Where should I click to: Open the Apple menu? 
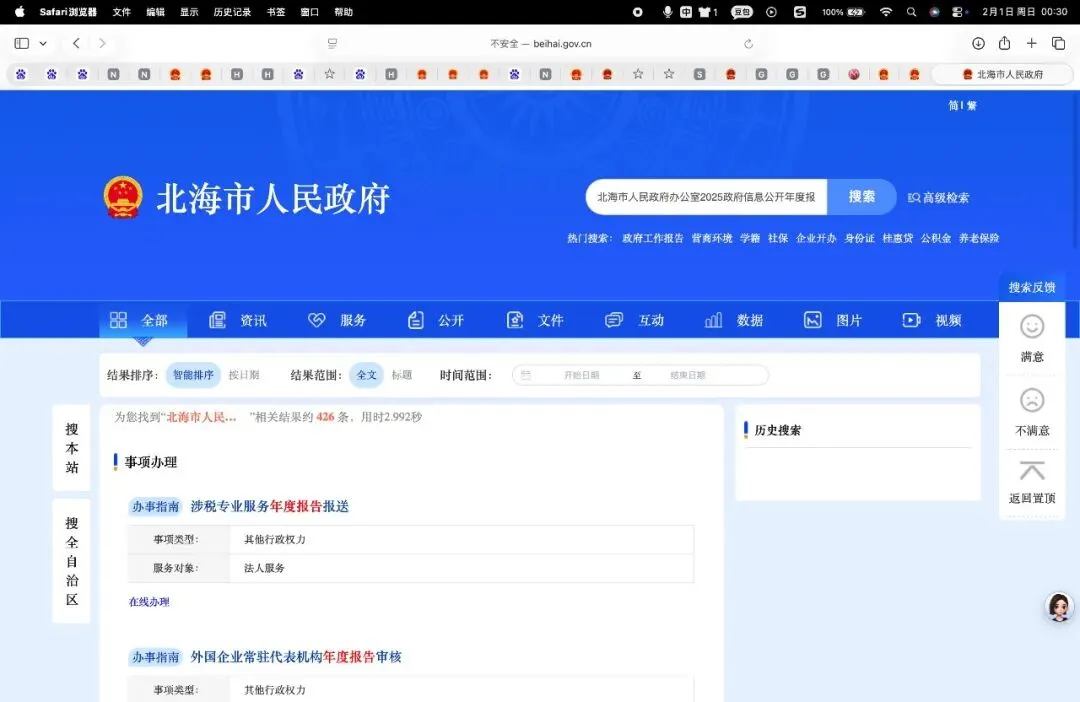click(20, 12)
